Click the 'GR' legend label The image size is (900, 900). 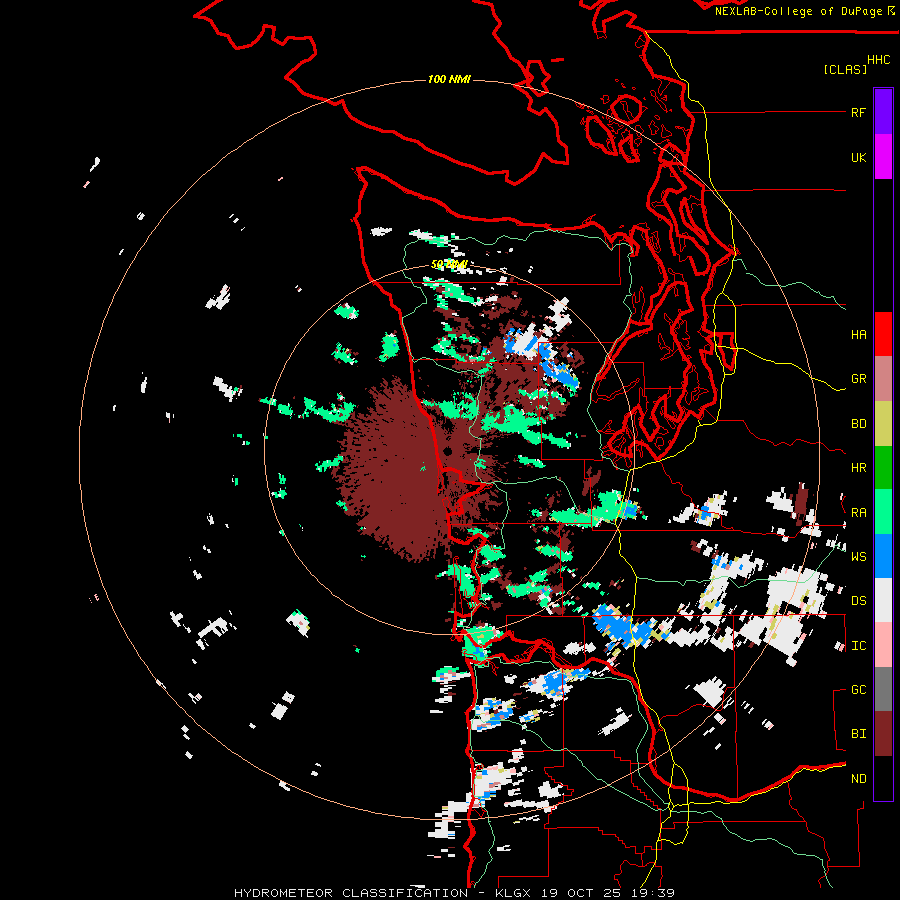click(x=858, y=379)
